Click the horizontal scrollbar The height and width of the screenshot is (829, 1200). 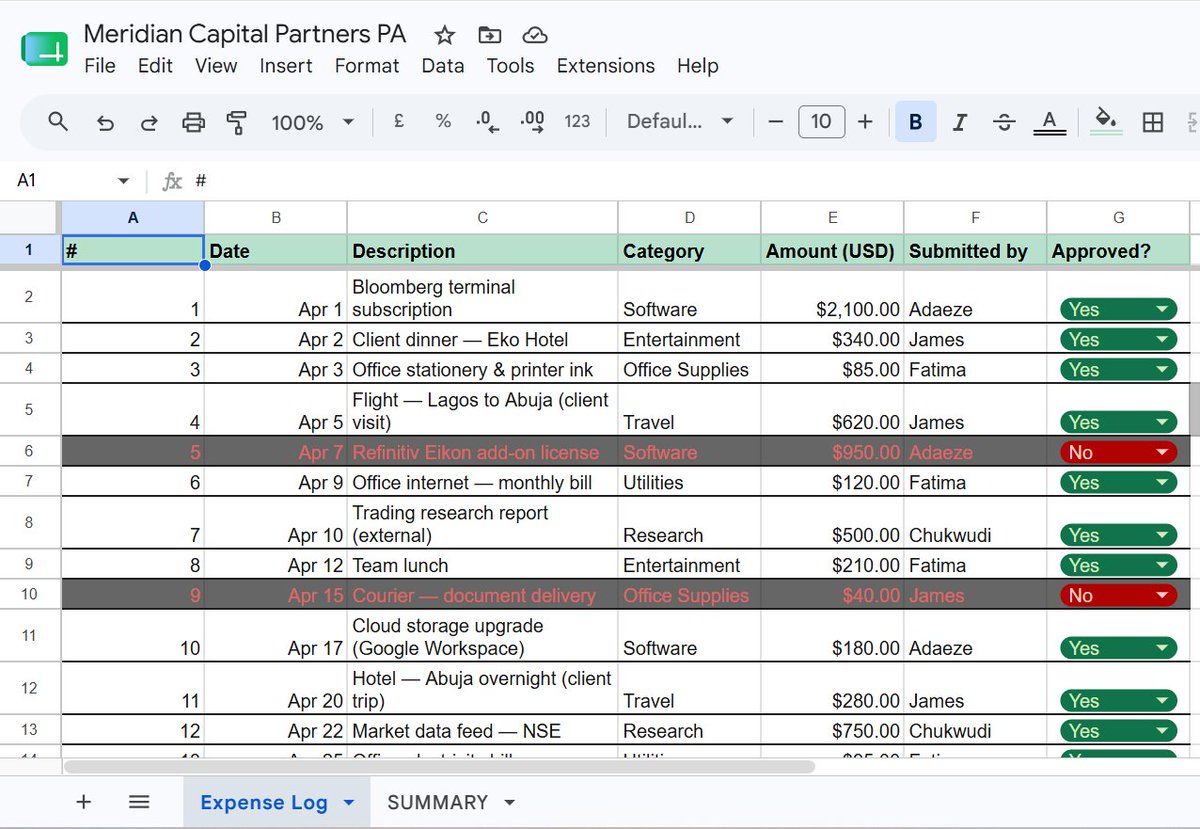point(440,767)
